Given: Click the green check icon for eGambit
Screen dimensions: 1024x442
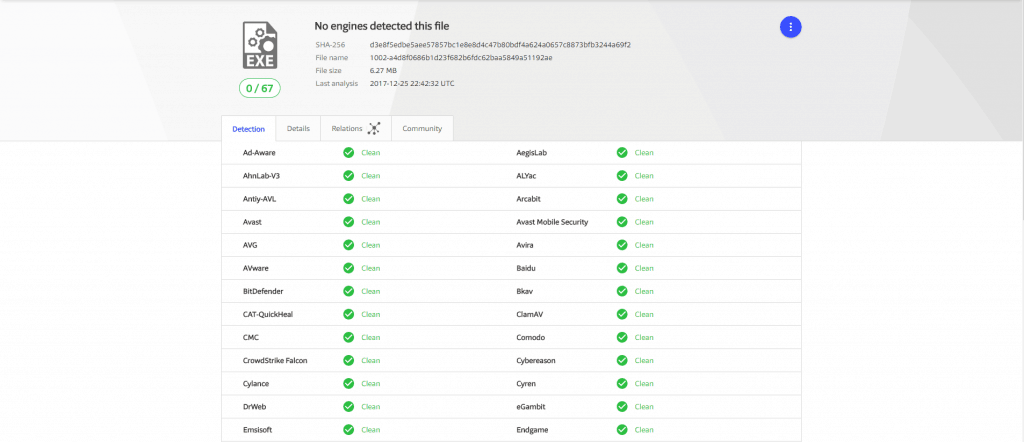Looking at the screenshot, I should point(622,407).
